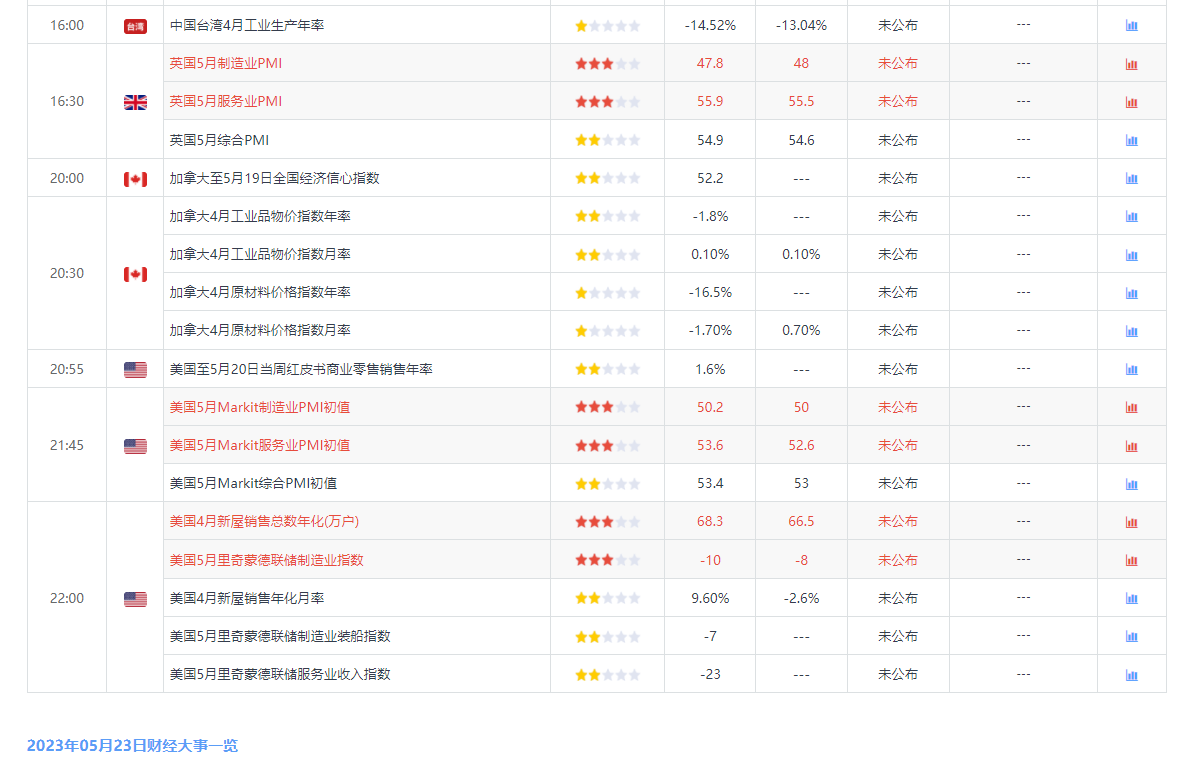
Task: Open chart icon for 英国5月制造业PMI
Action: coord(1131,64)
